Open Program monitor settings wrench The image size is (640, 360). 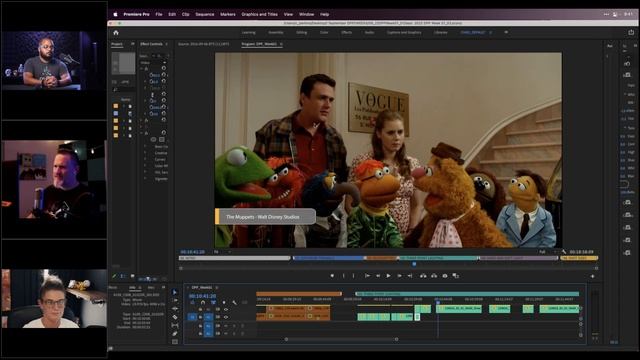564,252
